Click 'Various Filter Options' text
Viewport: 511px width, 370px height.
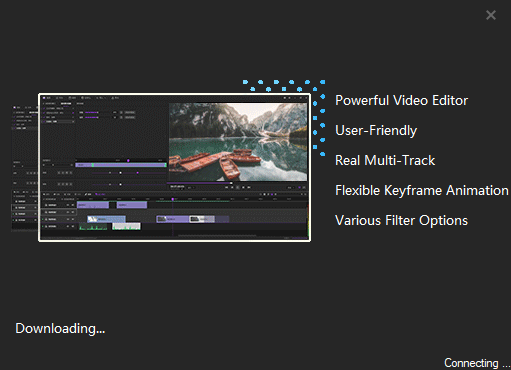pyautogui.click(x=401, y=220)
